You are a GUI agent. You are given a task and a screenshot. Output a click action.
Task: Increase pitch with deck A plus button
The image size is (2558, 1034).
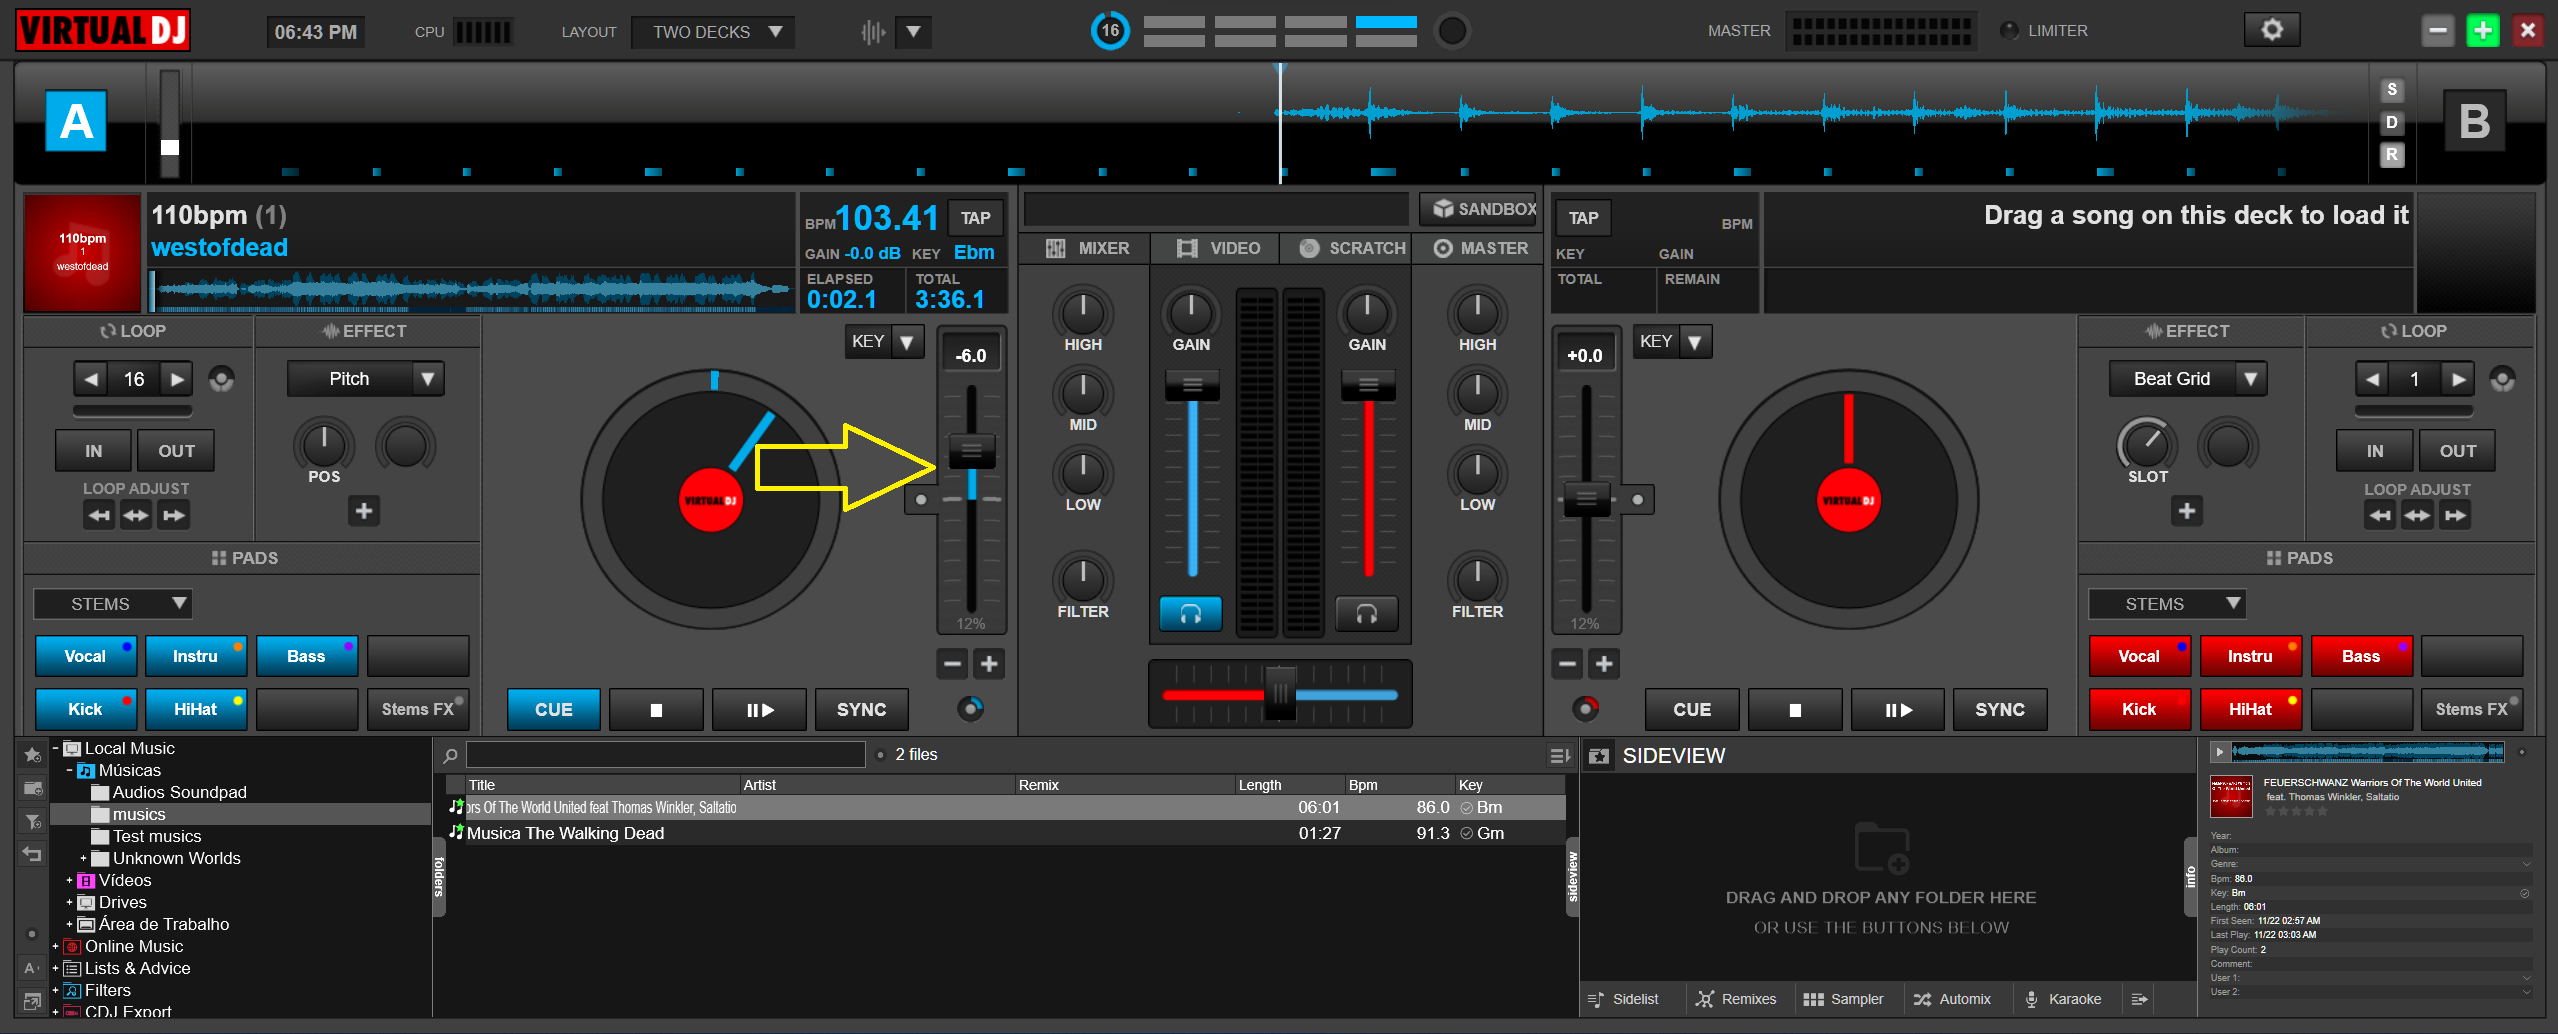tap(989, 663)
